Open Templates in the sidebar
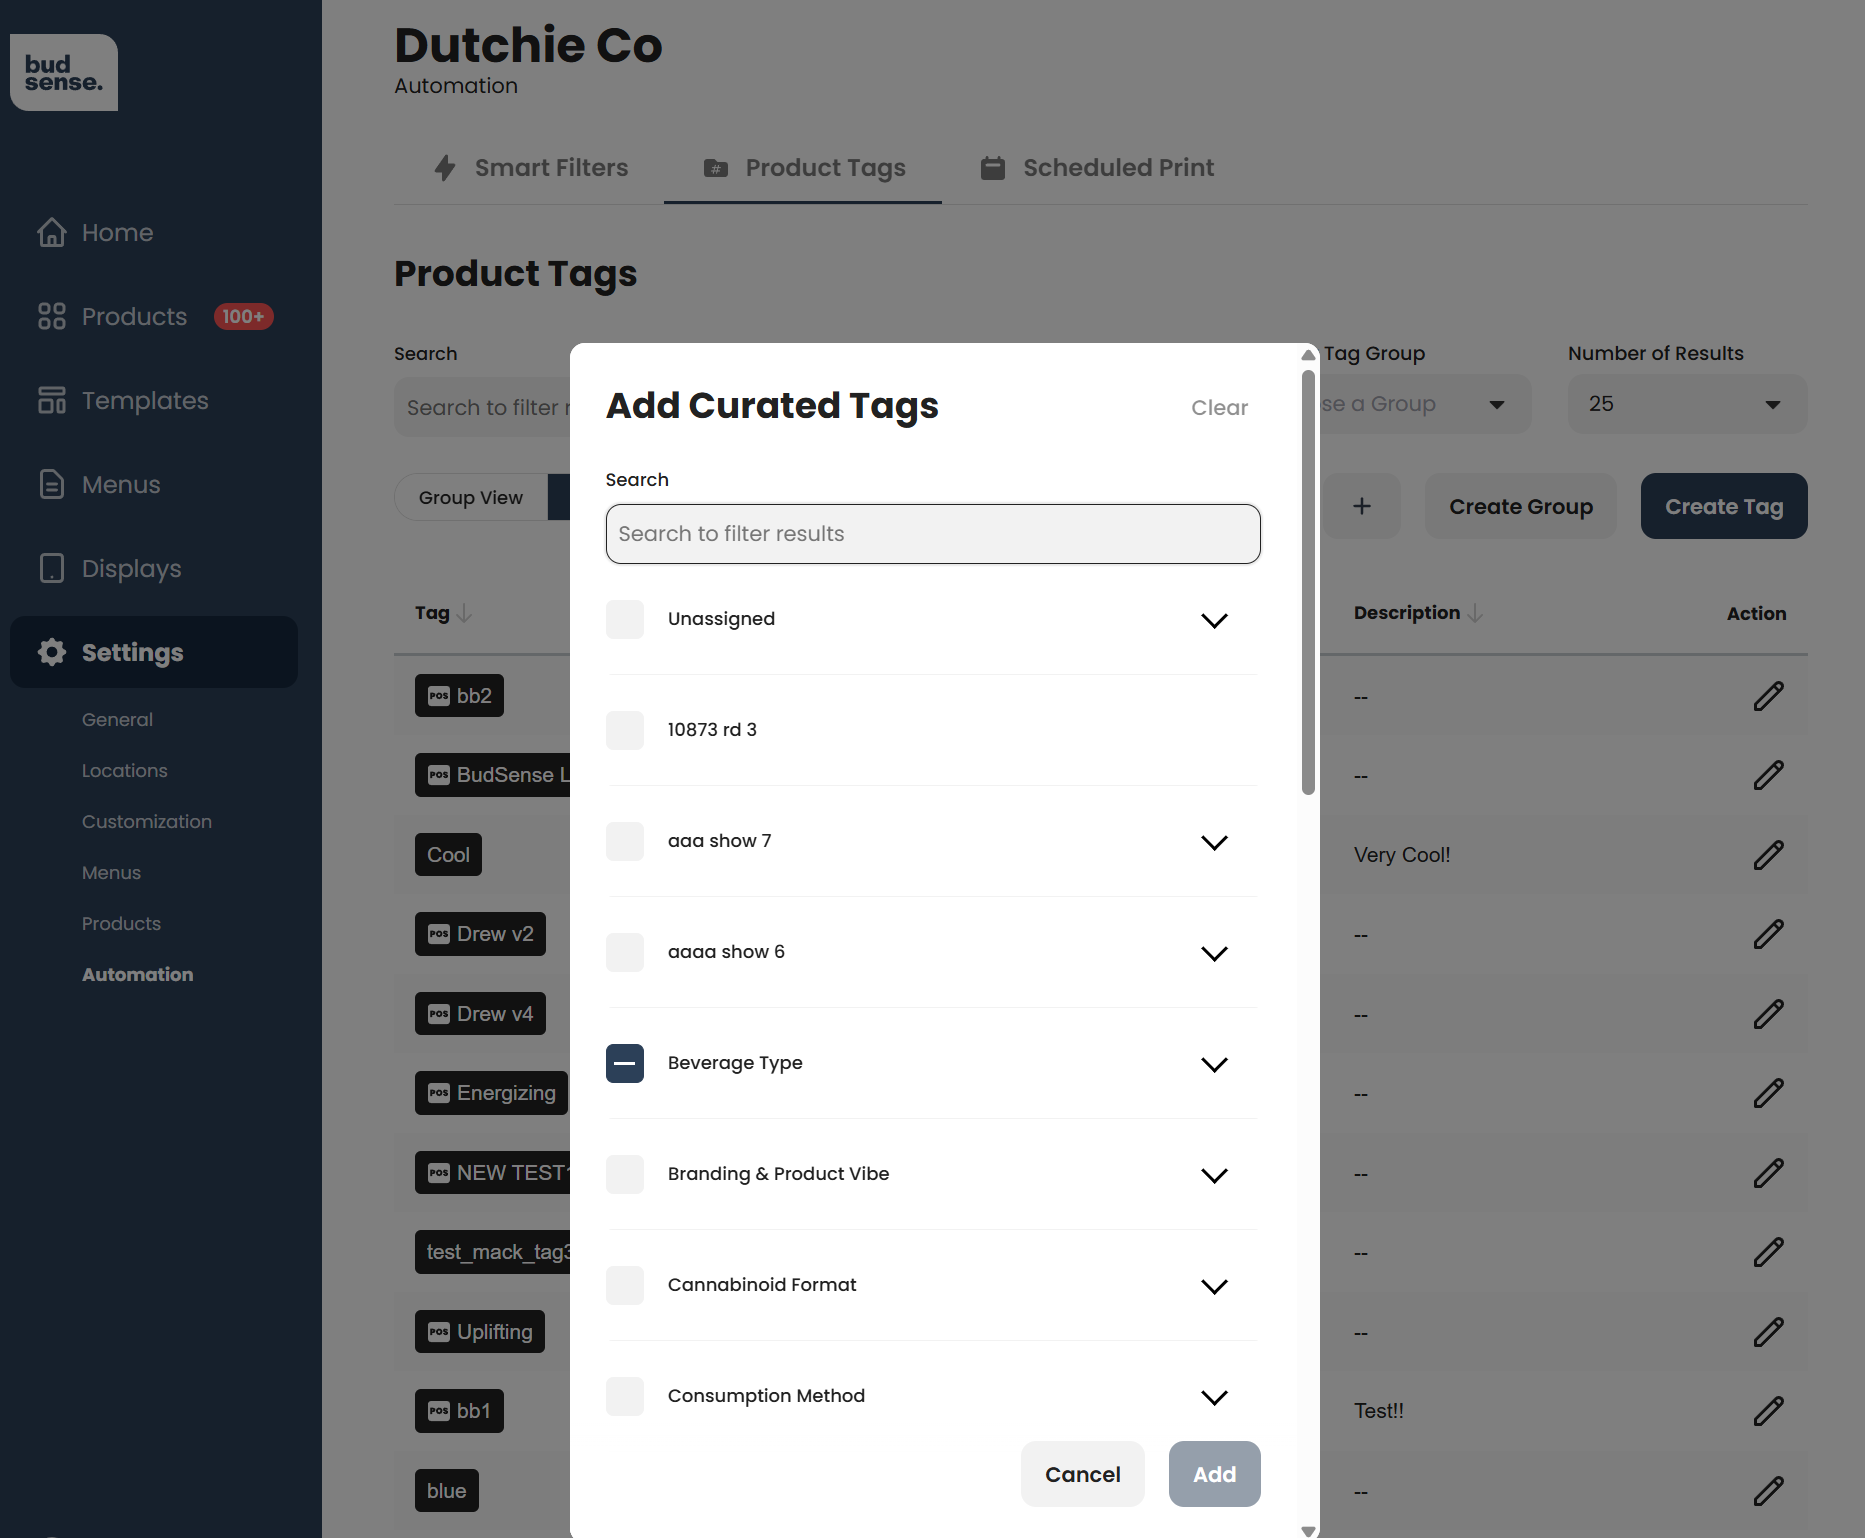This screenshot has width=1865, height=1538. [123, 401]
